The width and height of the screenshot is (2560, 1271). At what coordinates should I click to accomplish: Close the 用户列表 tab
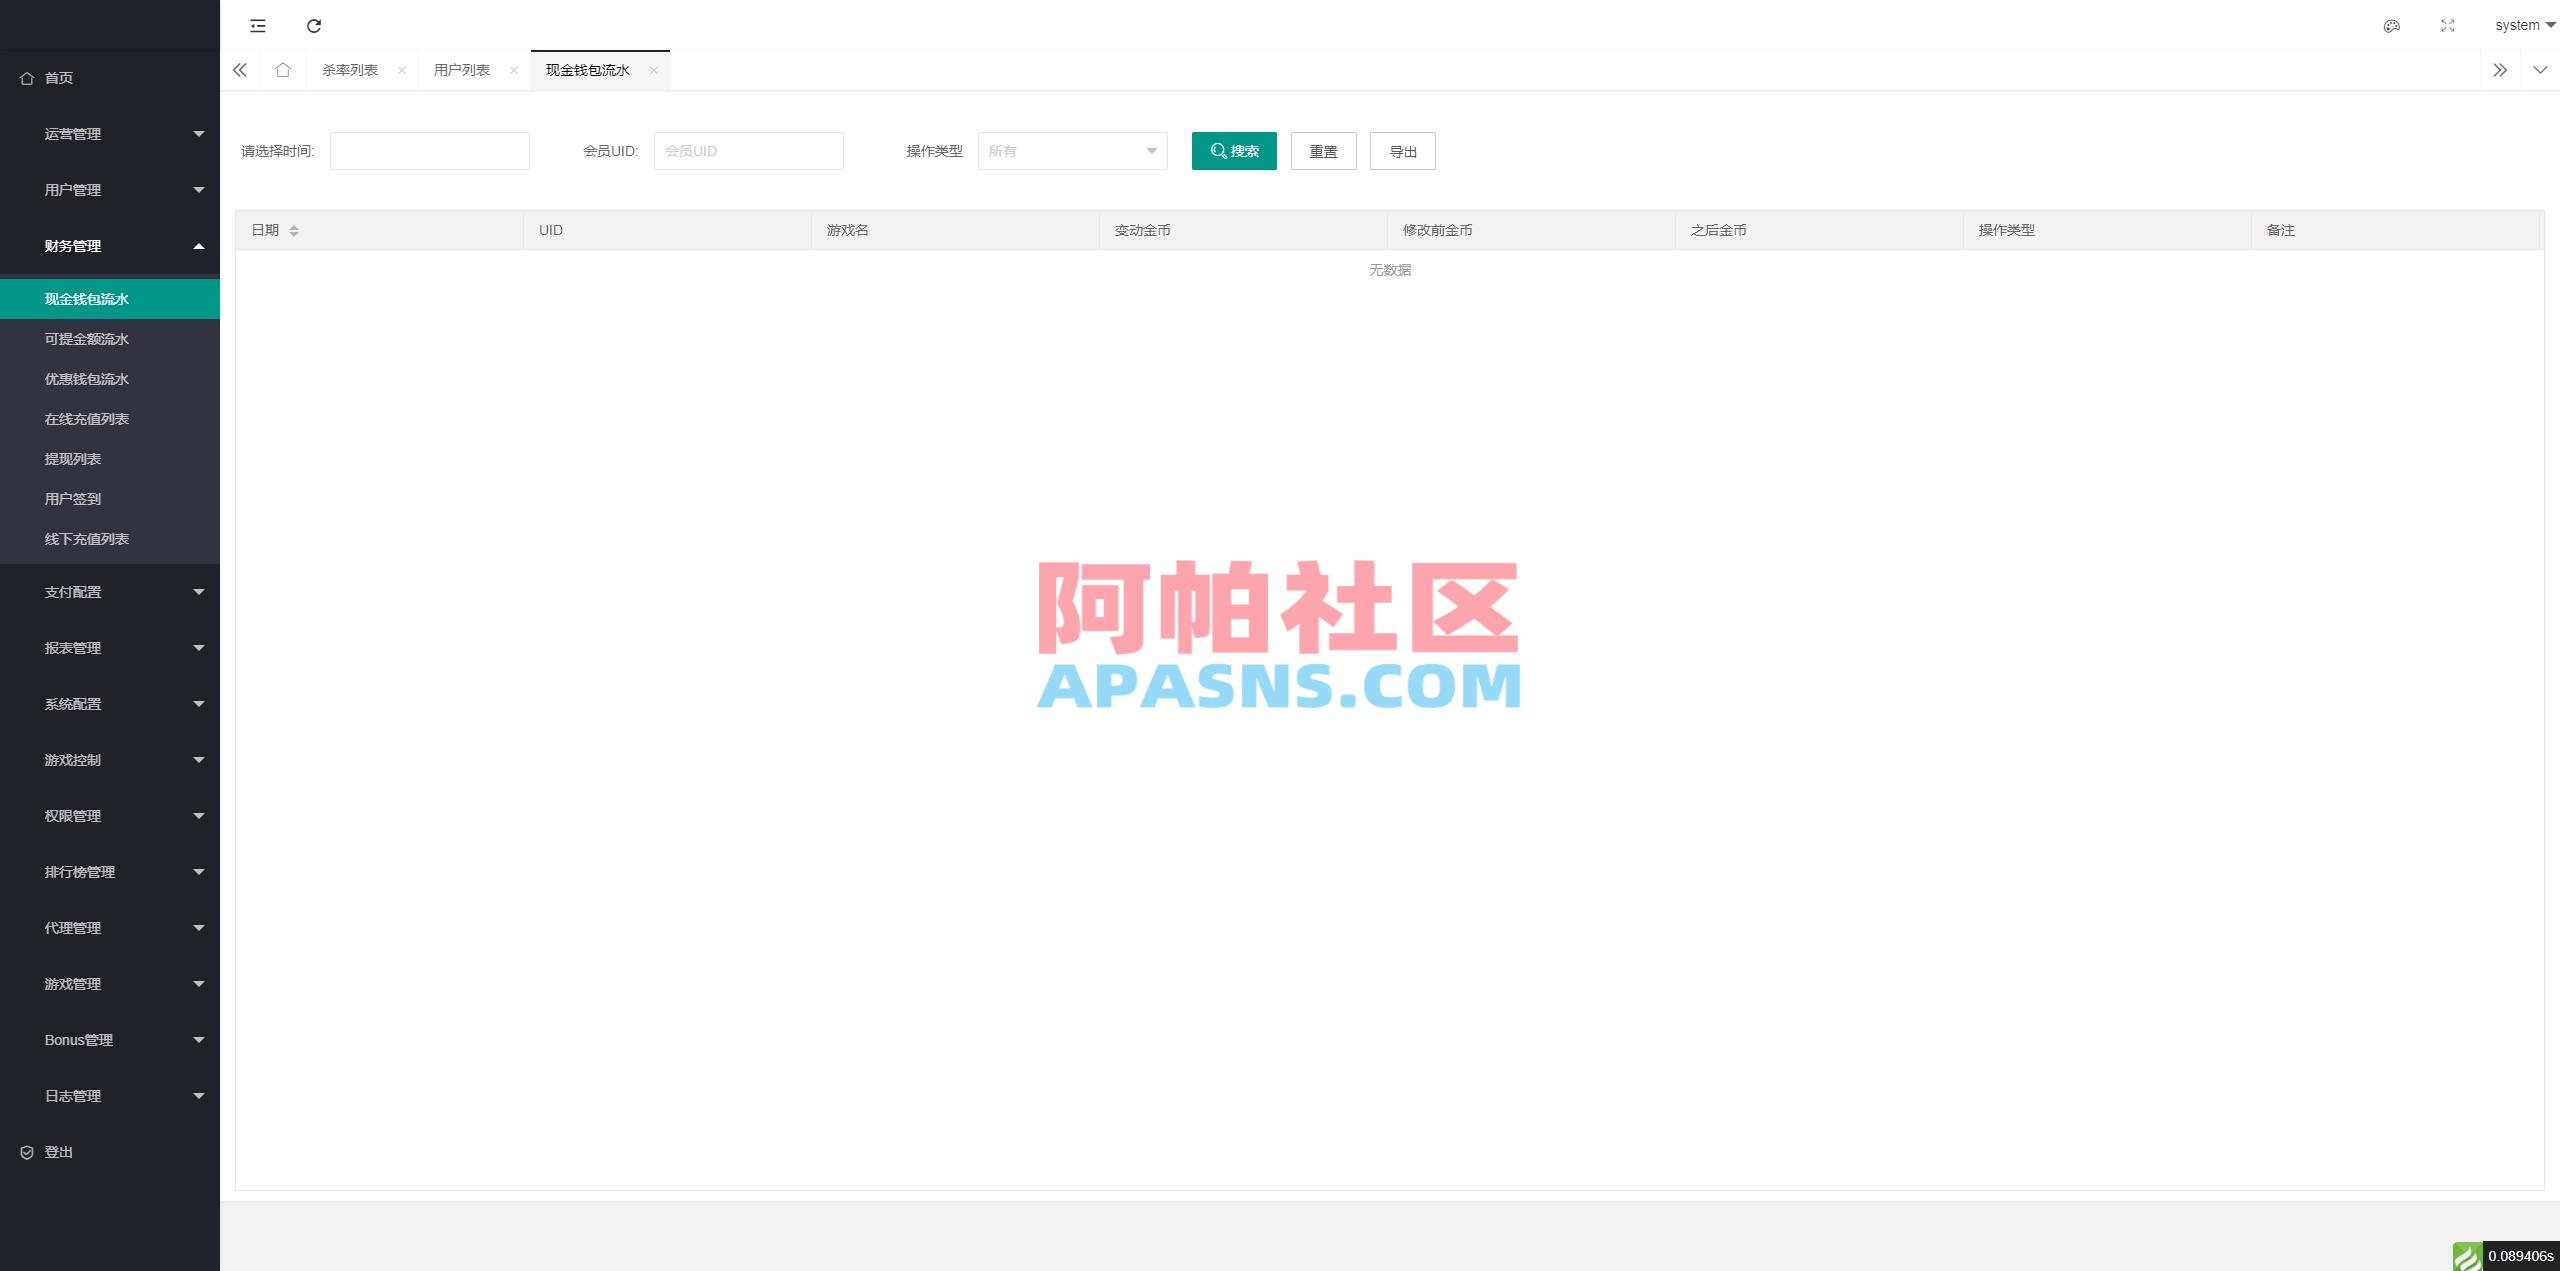pos(514,70)
